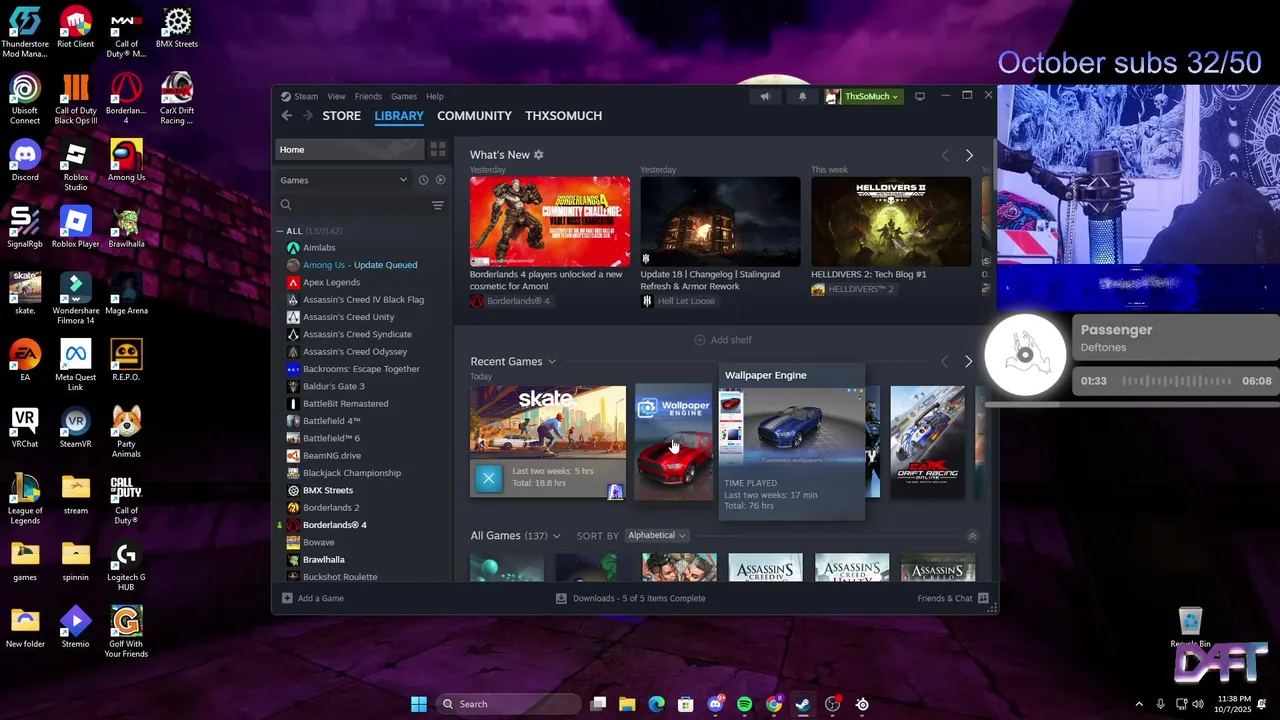The image size is (1280, 720).
Task: Sort by recent activity clock icon
Action: 423,180
